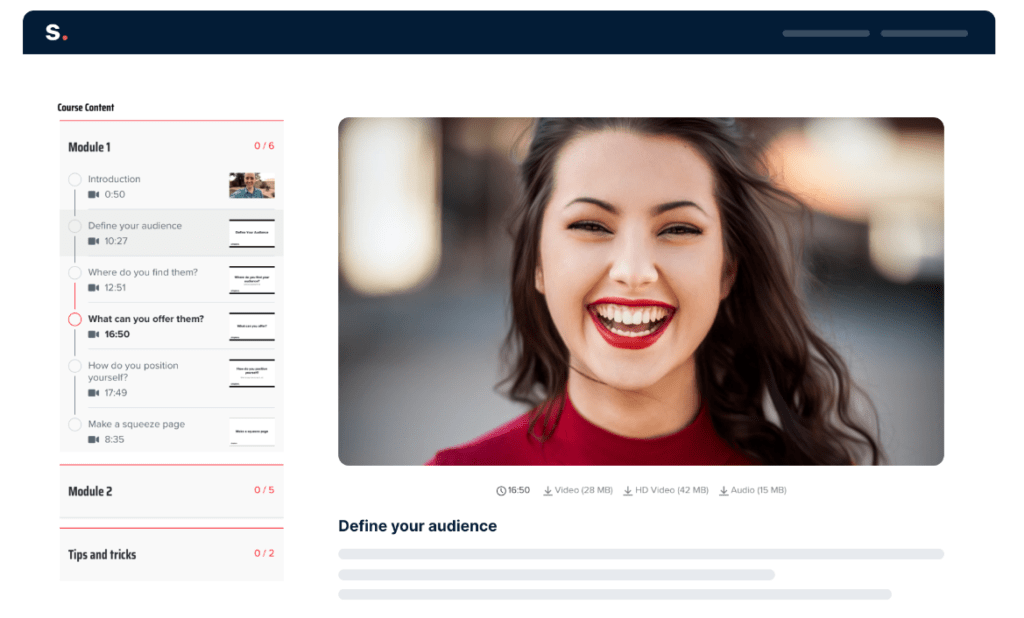Click download icon for Video (28 MB)
Viewport: 1024px width, 618px height.
click(x=548, y=491)
